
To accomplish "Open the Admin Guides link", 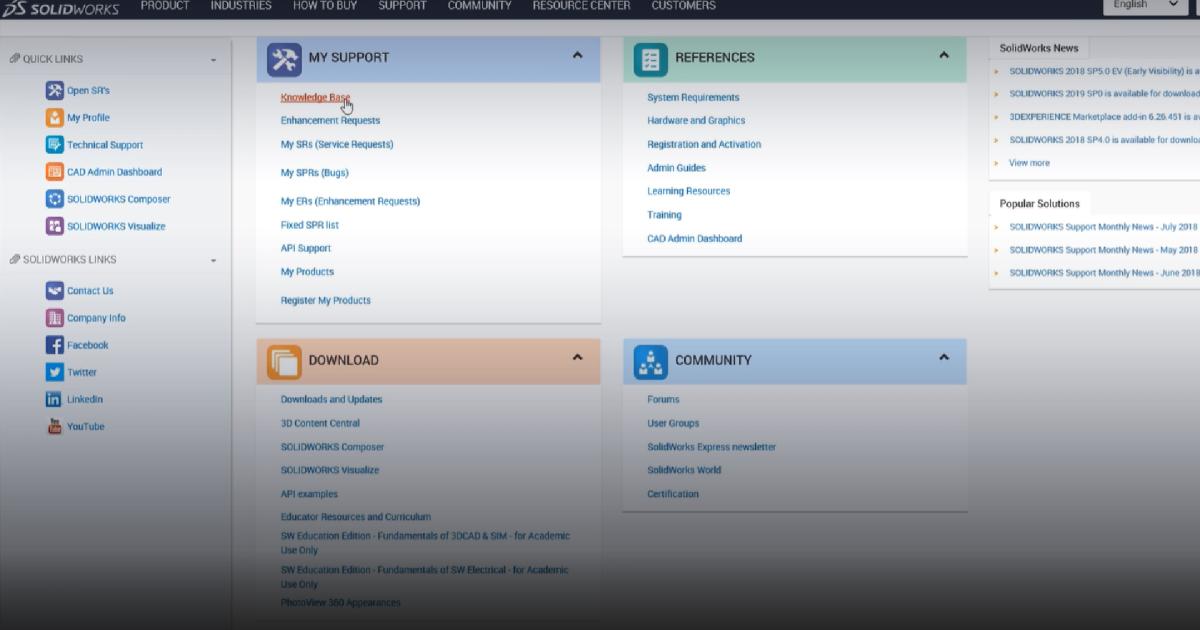I will coord(676,168).
